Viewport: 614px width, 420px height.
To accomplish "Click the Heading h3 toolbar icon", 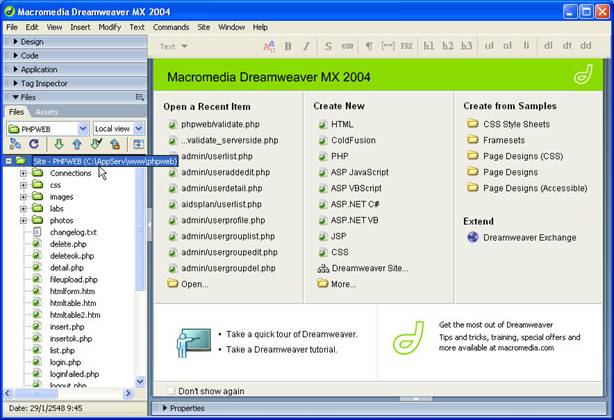I will [x=466, y=46].
